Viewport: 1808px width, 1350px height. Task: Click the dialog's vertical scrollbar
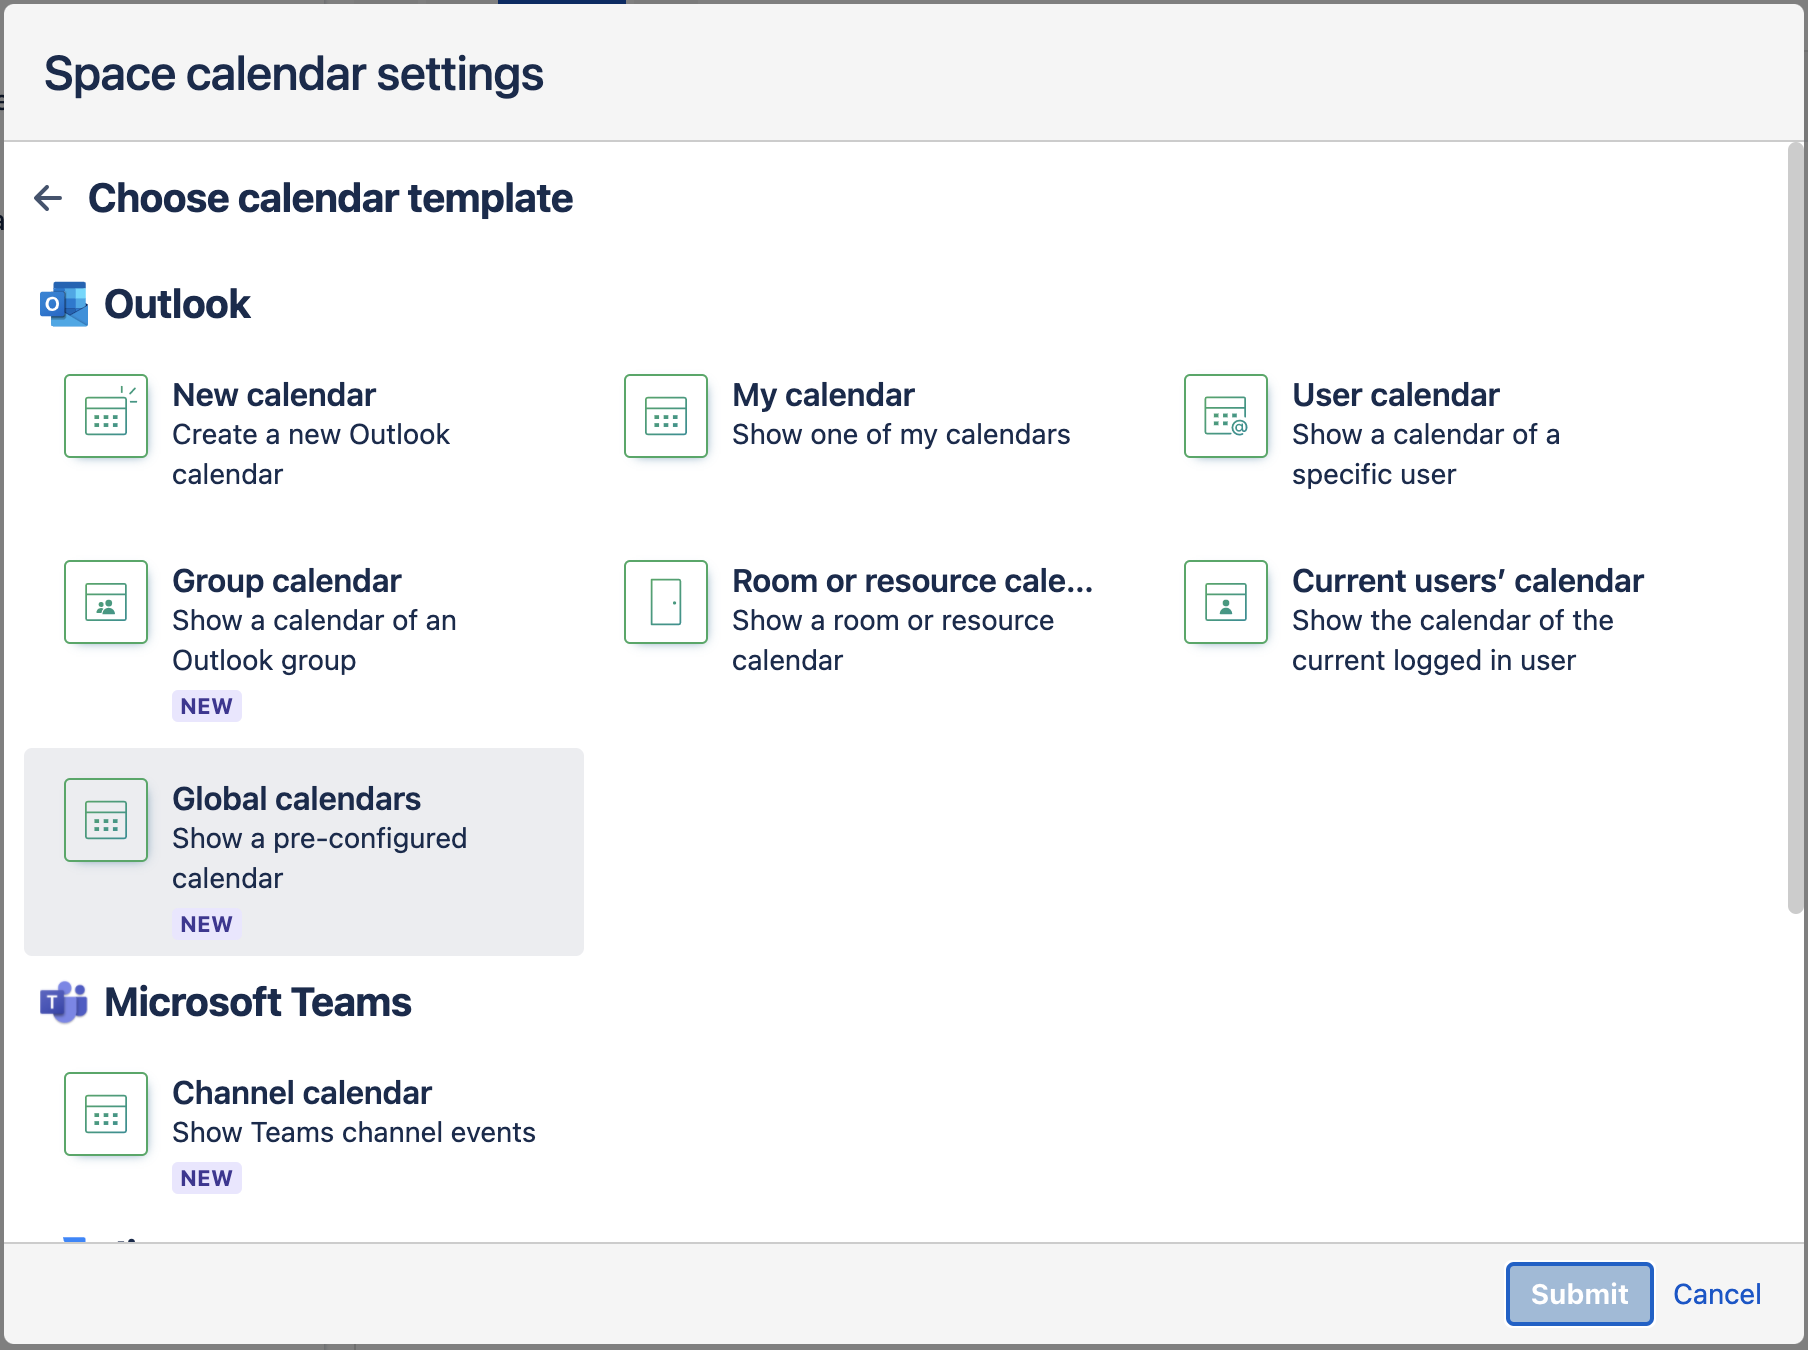pos(1795,528)
